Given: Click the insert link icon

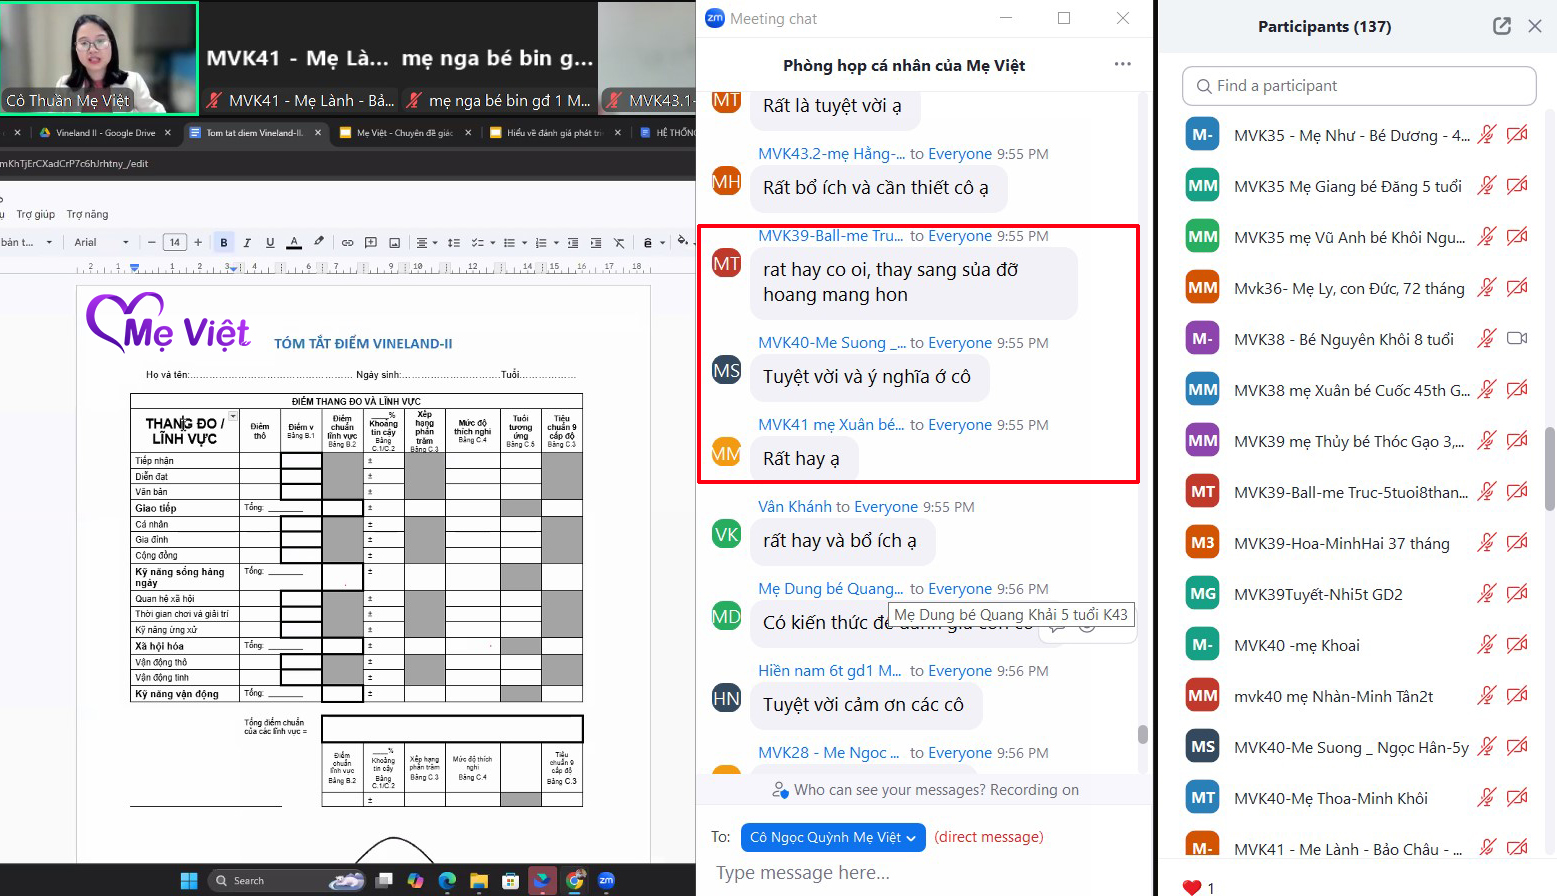Looking at the screenshot, I should 347,243.
